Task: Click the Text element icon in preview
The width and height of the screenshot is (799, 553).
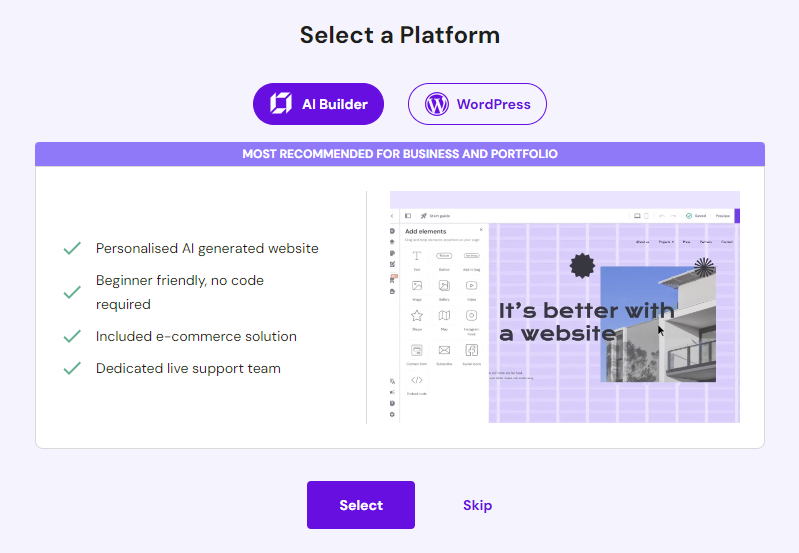Action: pos(417,256)
